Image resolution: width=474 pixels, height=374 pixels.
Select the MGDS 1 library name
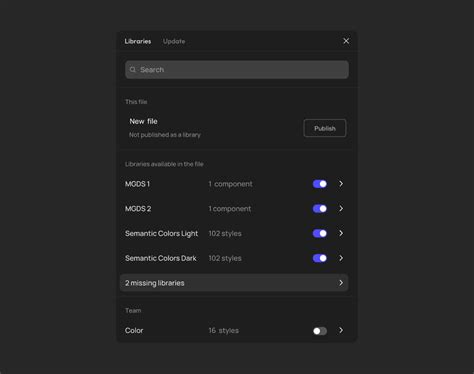tap(137, 184)
